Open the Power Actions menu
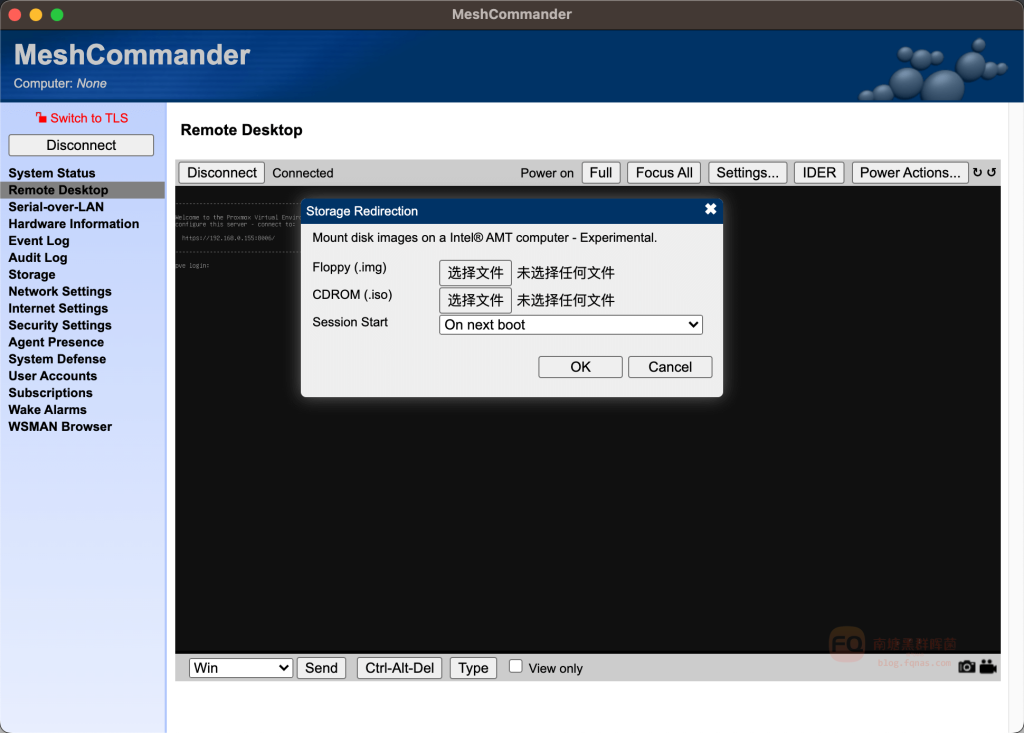The image size is (1024, 733). 910,173
